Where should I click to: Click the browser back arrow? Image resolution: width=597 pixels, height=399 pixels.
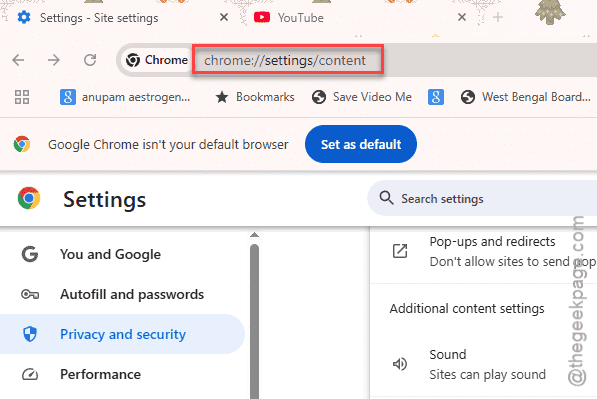click(18, 60)
